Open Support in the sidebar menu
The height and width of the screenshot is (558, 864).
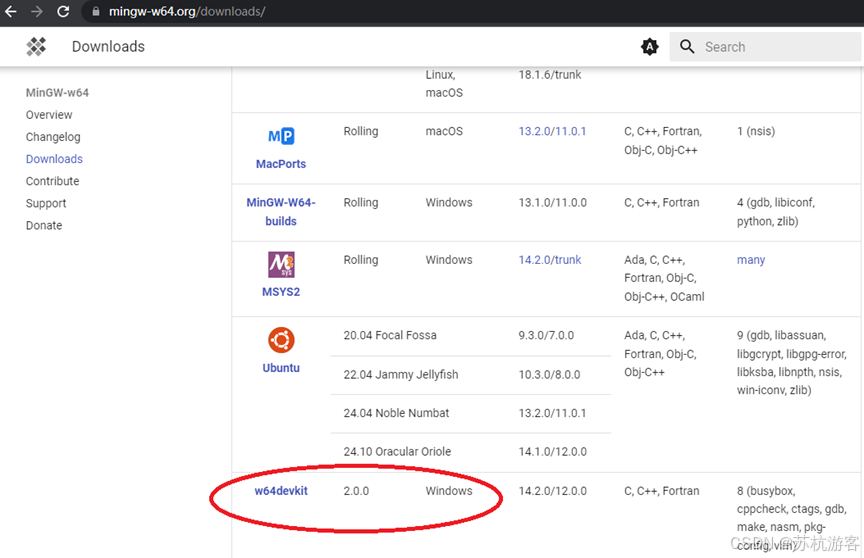pyautogui.click(x=46, y=203)
